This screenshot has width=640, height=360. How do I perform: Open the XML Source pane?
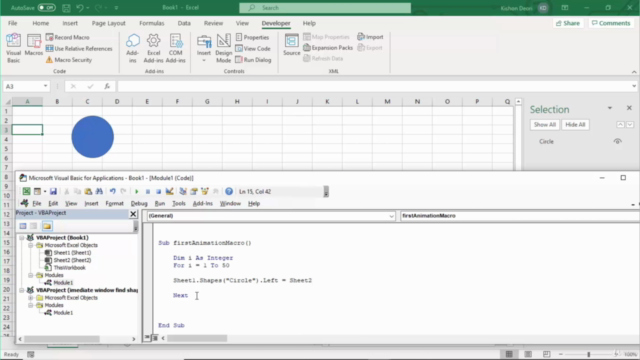(291, 45)
